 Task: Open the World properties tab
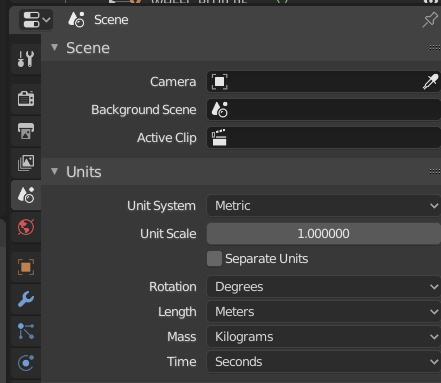[26, 228]
